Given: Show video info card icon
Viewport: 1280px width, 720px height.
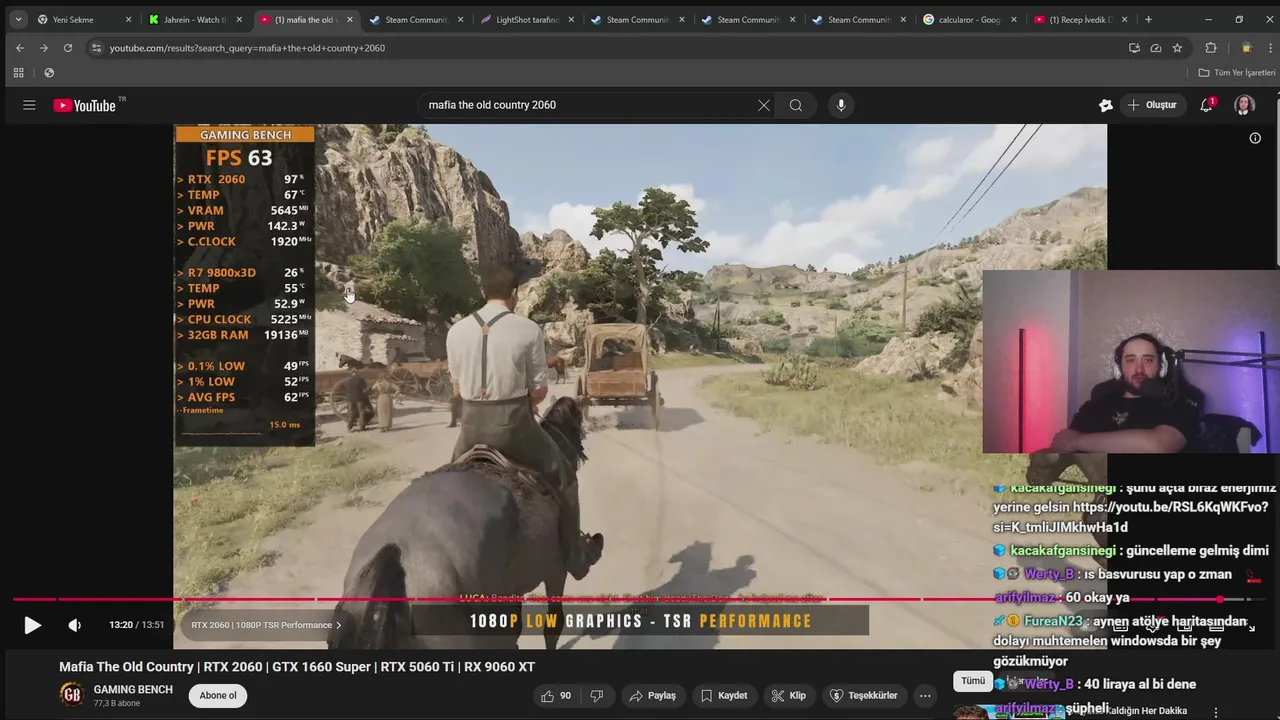Looking at the screenshot, I should (x=1255, y=138).
